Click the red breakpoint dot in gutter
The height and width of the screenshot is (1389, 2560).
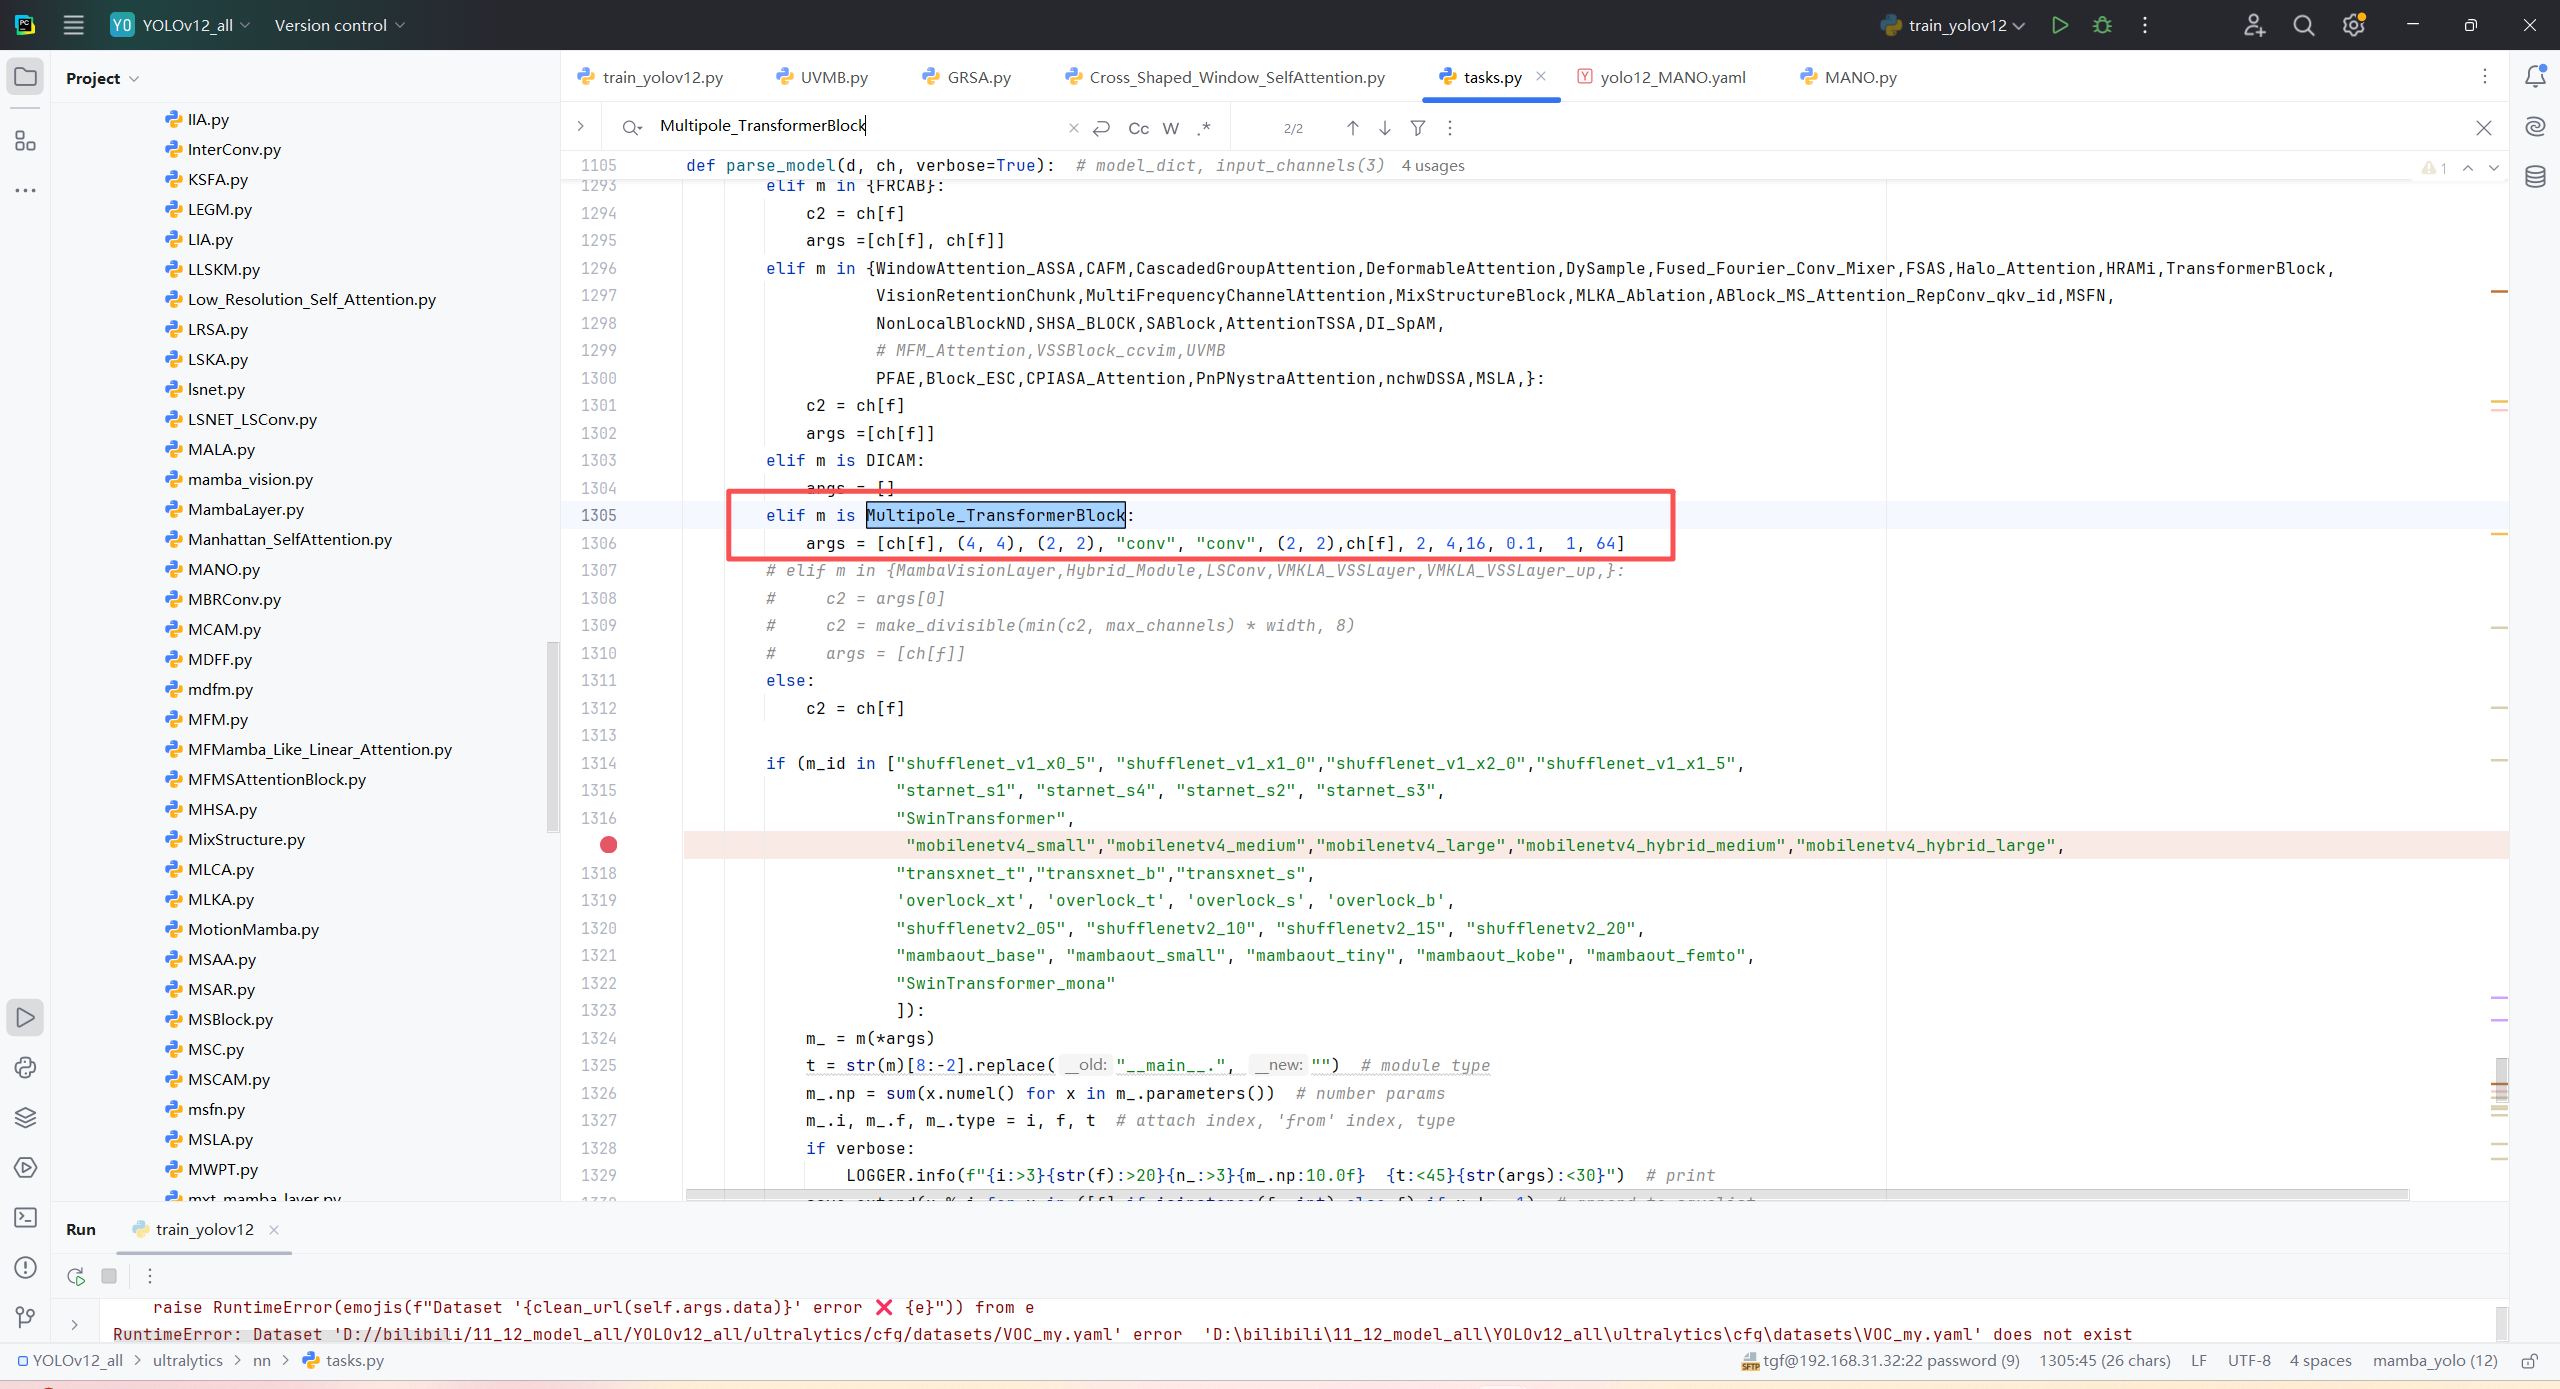[x=608, y=845]
